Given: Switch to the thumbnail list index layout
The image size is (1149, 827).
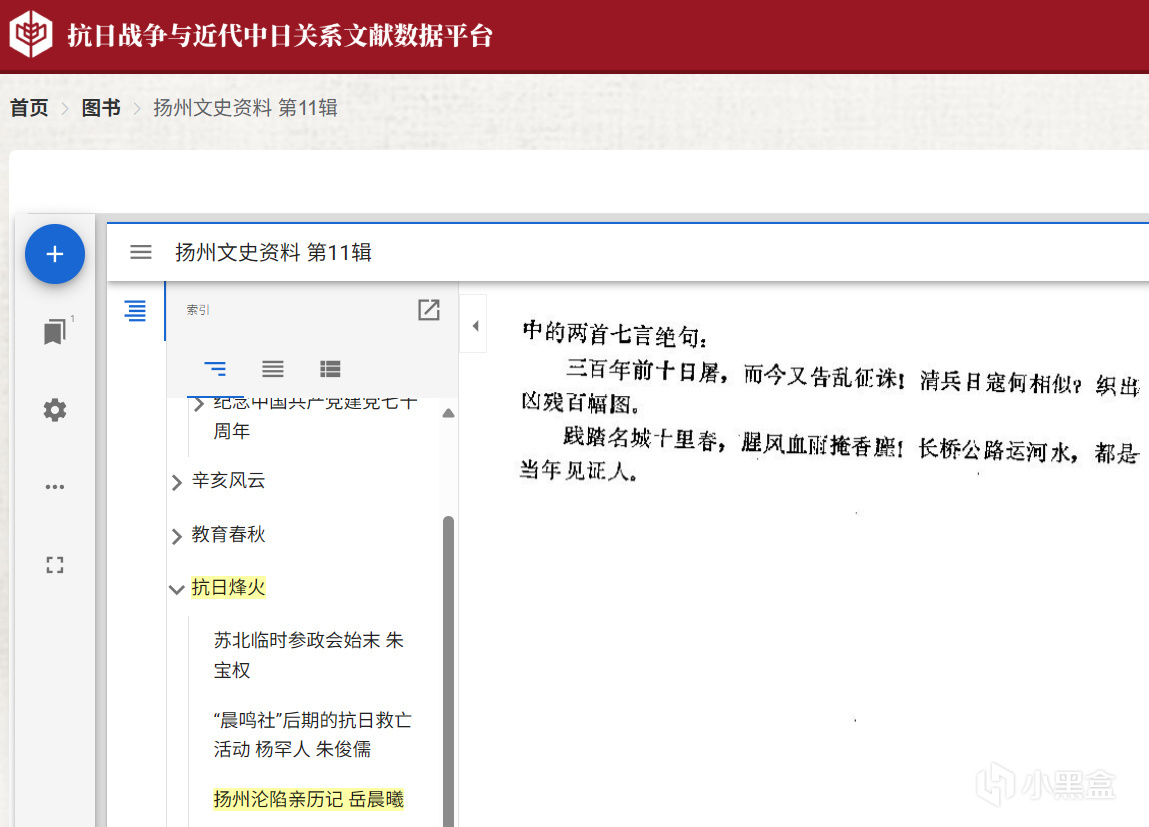Looking at the screenshot, I should pos(330,369).
